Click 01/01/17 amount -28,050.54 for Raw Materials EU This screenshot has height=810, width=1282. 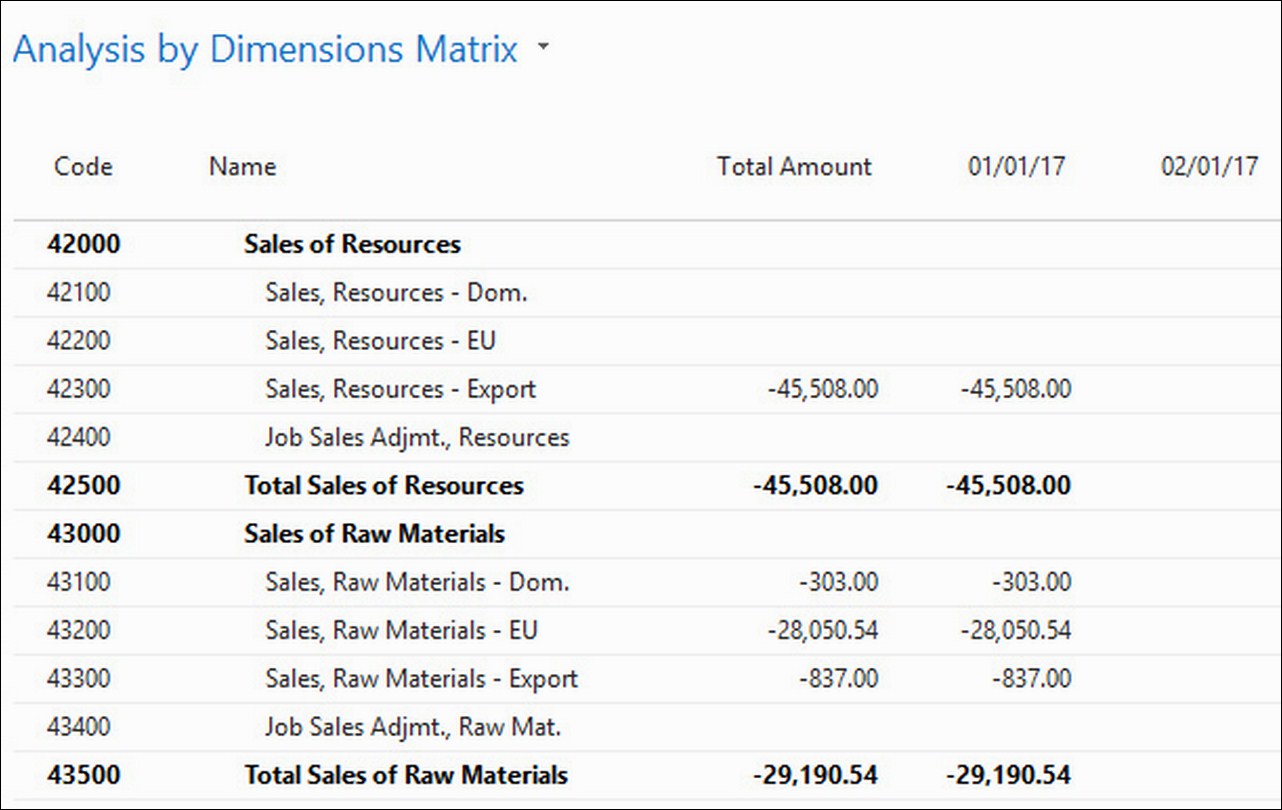[x=1016, y=629]
